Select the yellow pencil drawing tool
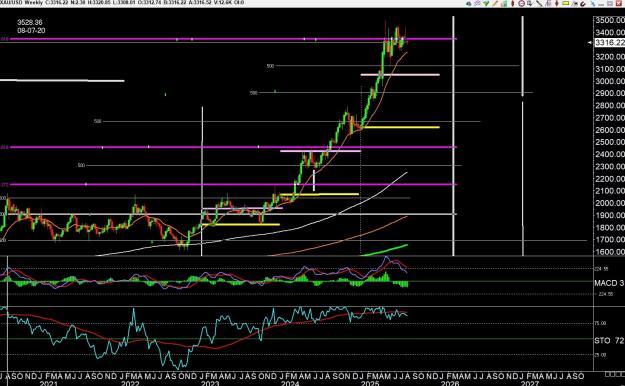 495,3
